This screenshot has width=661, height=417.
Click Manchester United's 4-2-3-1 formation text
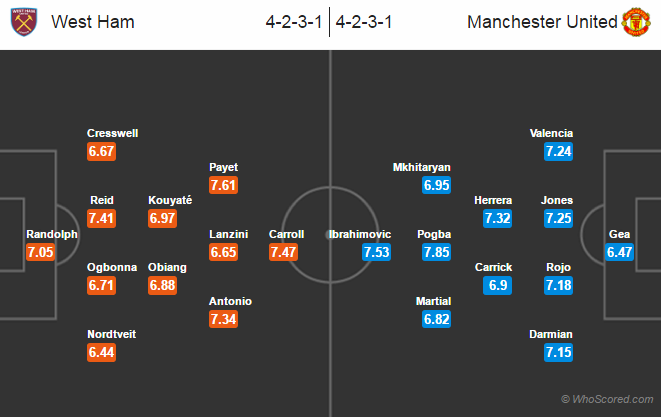click(364, 22)
